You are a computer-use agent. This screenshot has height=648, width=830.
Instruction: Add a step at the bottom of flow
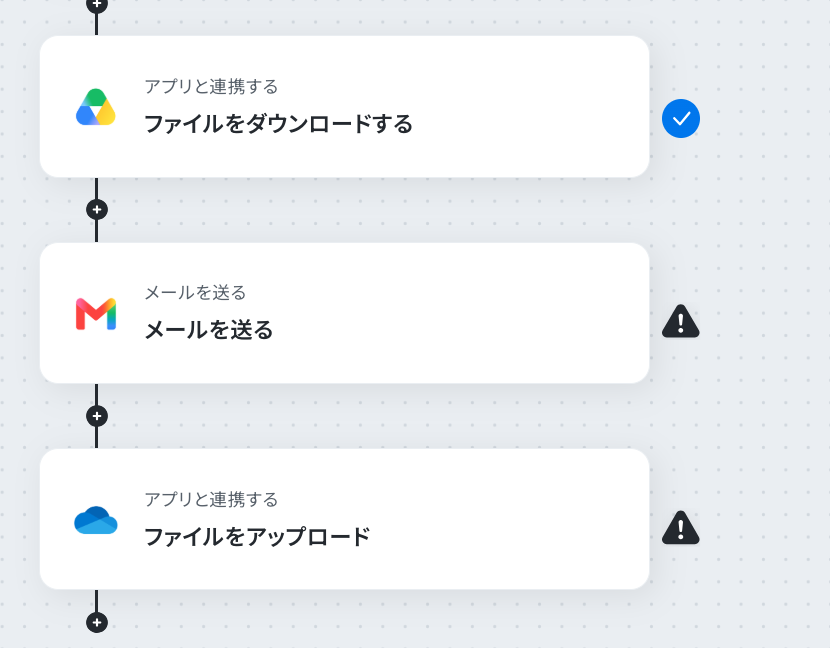(97, 623)
